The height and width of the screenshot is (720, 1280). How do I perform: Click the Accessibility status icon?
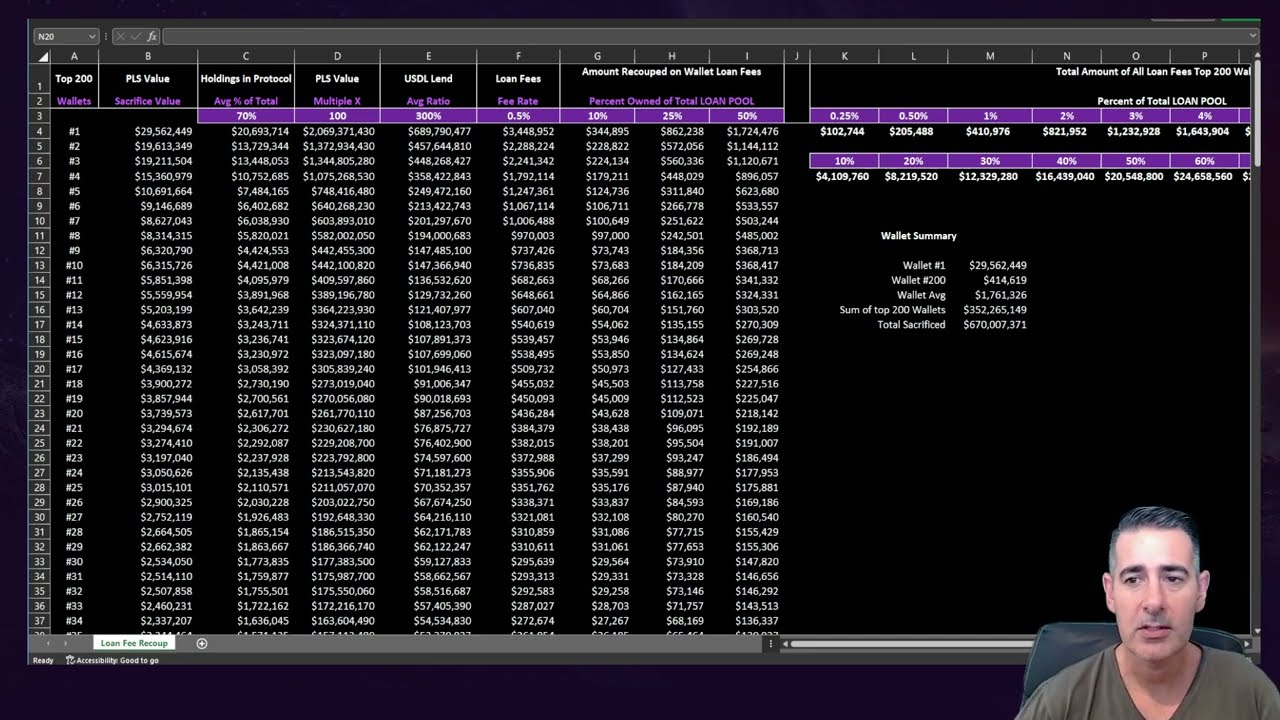[70, 660]
